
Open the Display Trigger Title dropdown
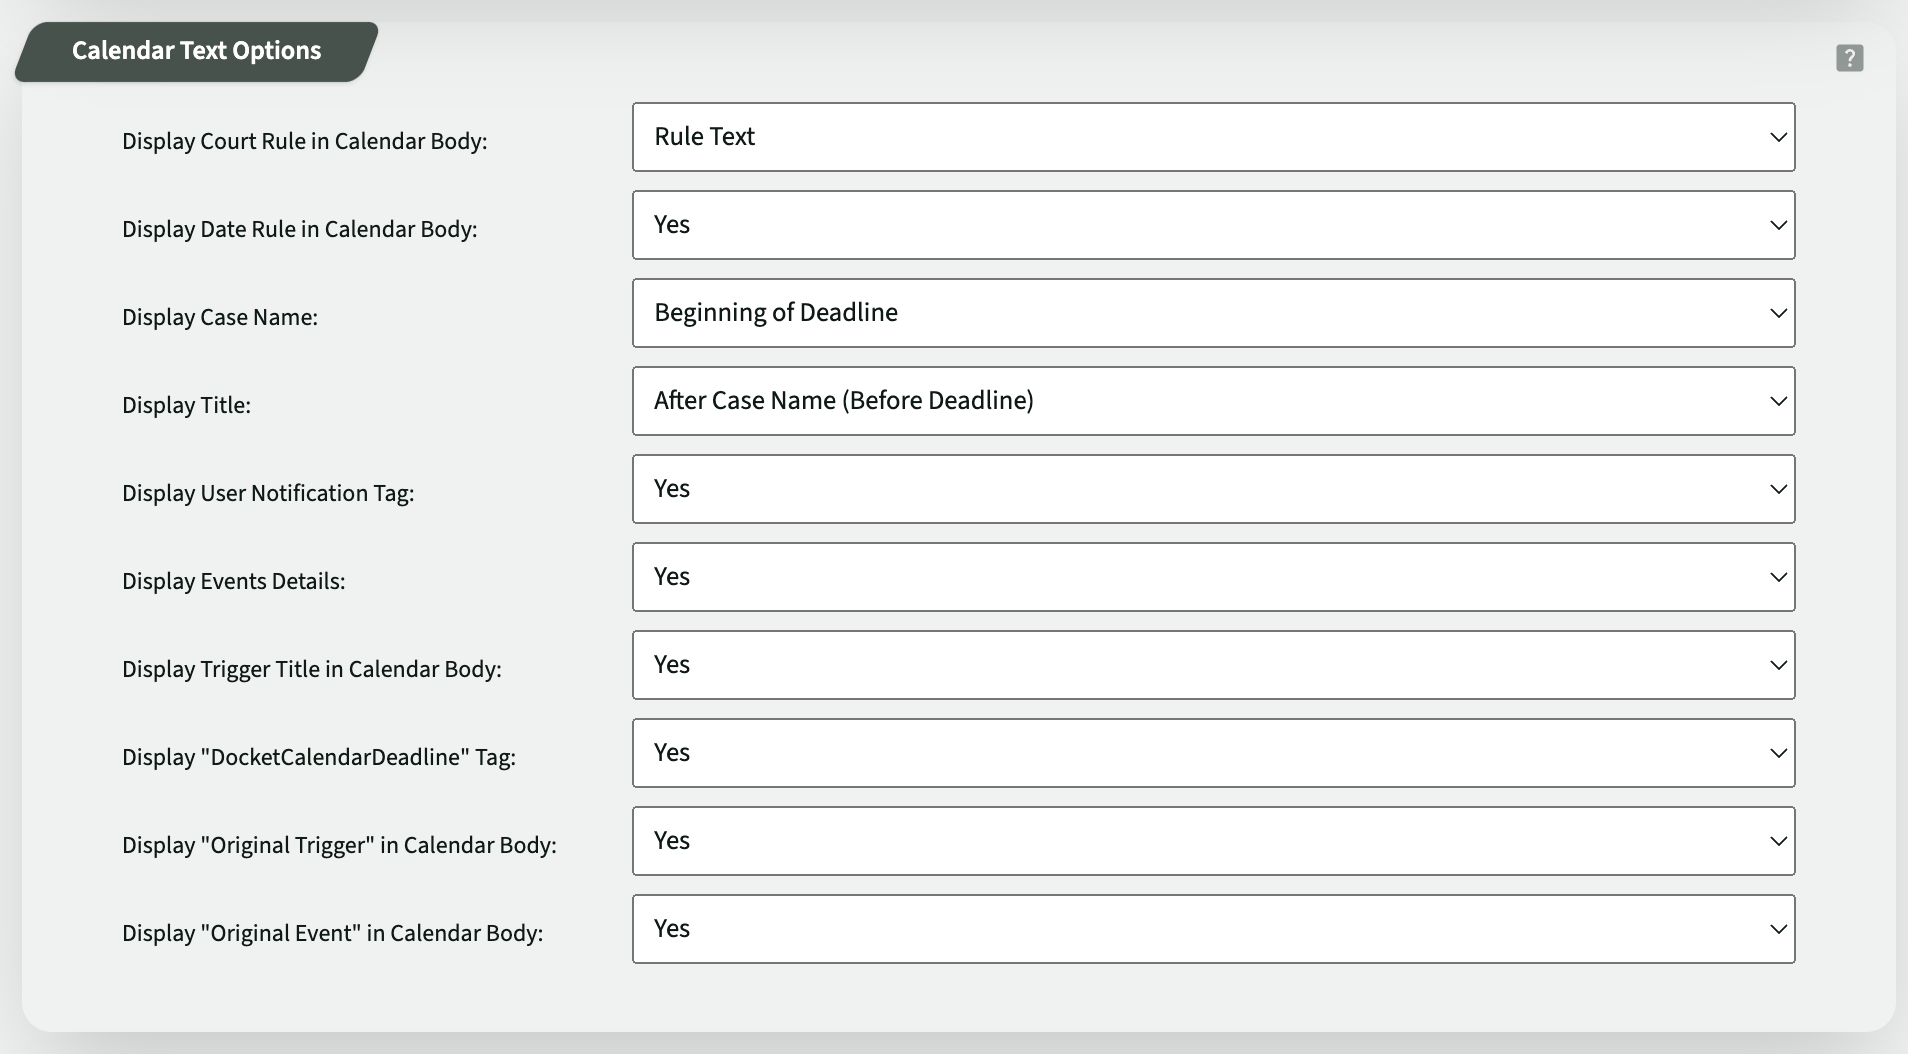(x=1213, y=664)
